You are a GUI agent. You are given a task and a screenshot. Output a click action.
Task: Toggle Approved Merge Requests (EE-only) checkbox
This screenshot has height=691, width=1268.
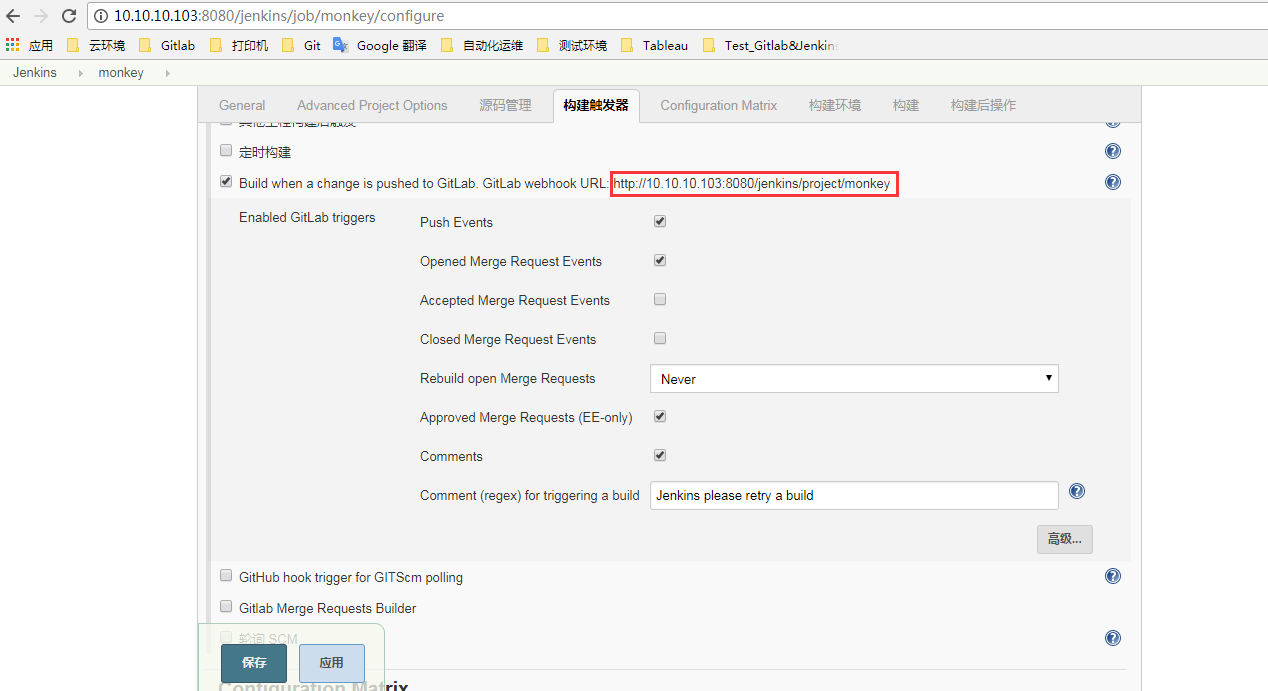[x=660, y=416]
